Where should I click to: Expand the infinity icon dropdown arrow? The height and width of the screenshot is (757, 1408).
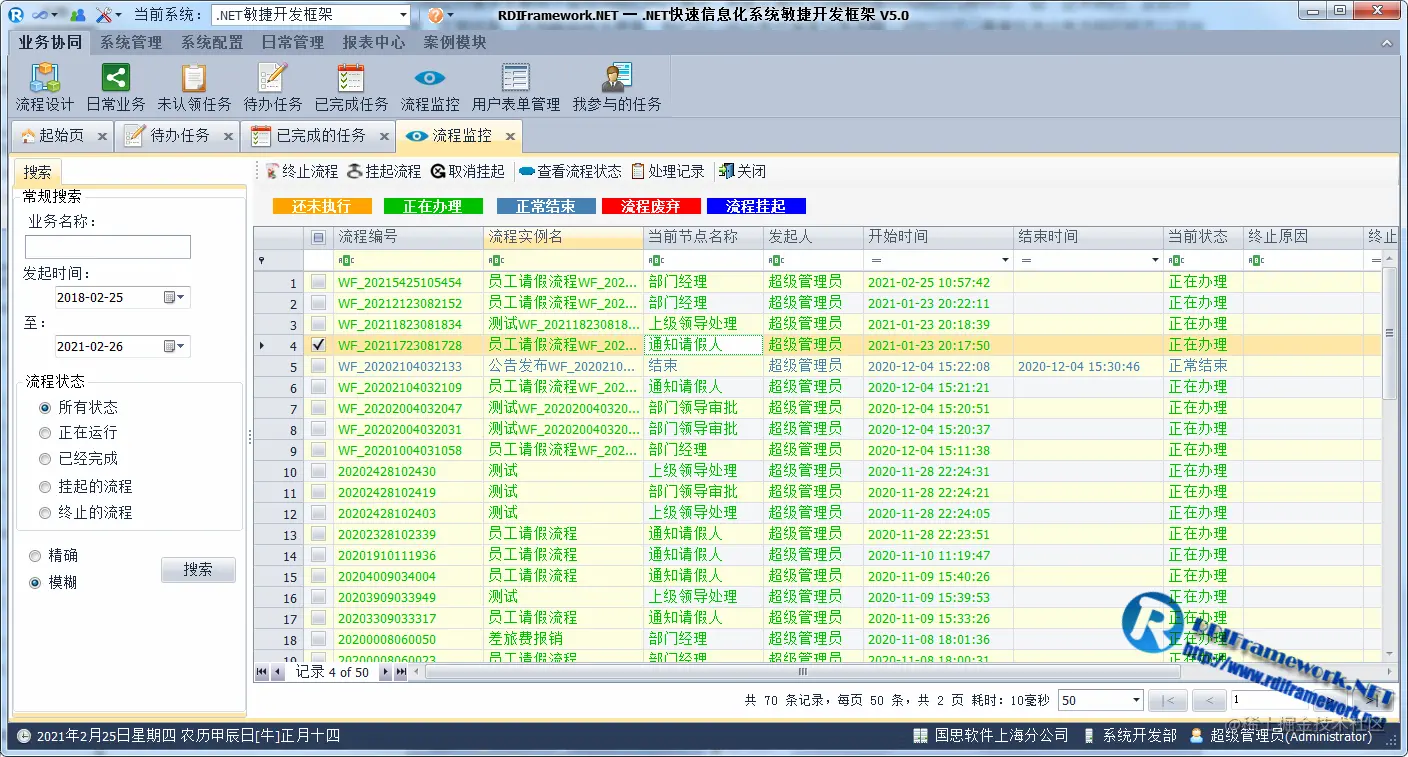pyautogui.click(x=56, y=15)
